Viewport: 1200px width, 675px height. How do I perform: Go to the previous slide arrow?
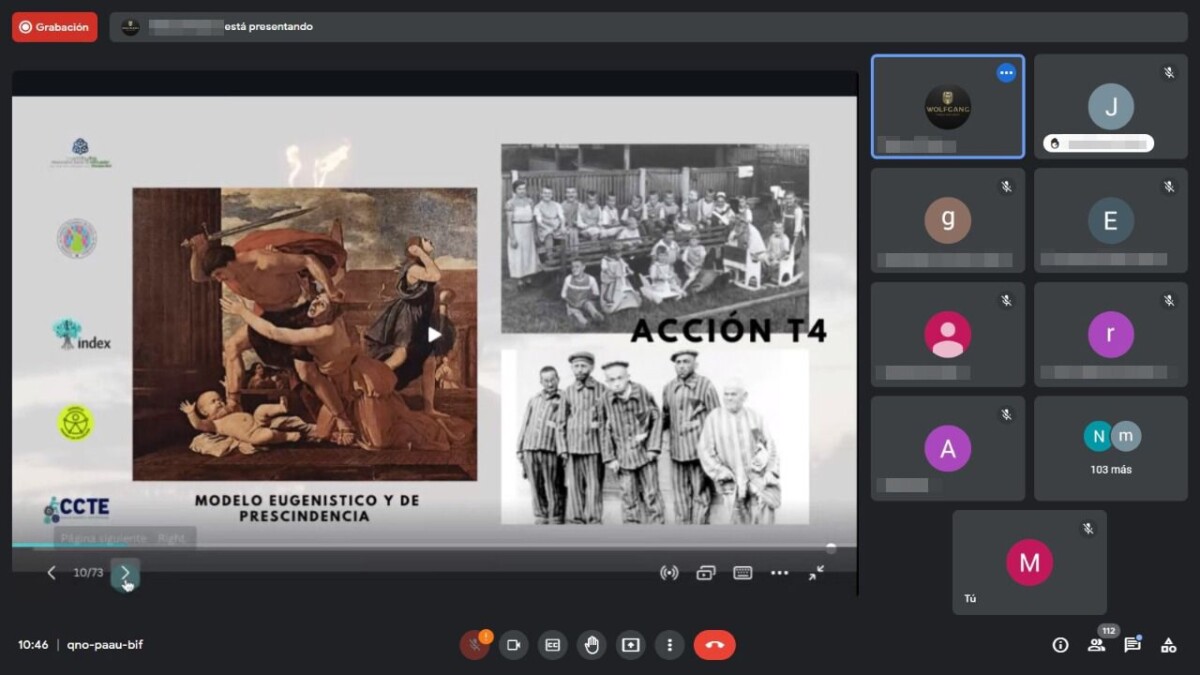pos(52,573)
